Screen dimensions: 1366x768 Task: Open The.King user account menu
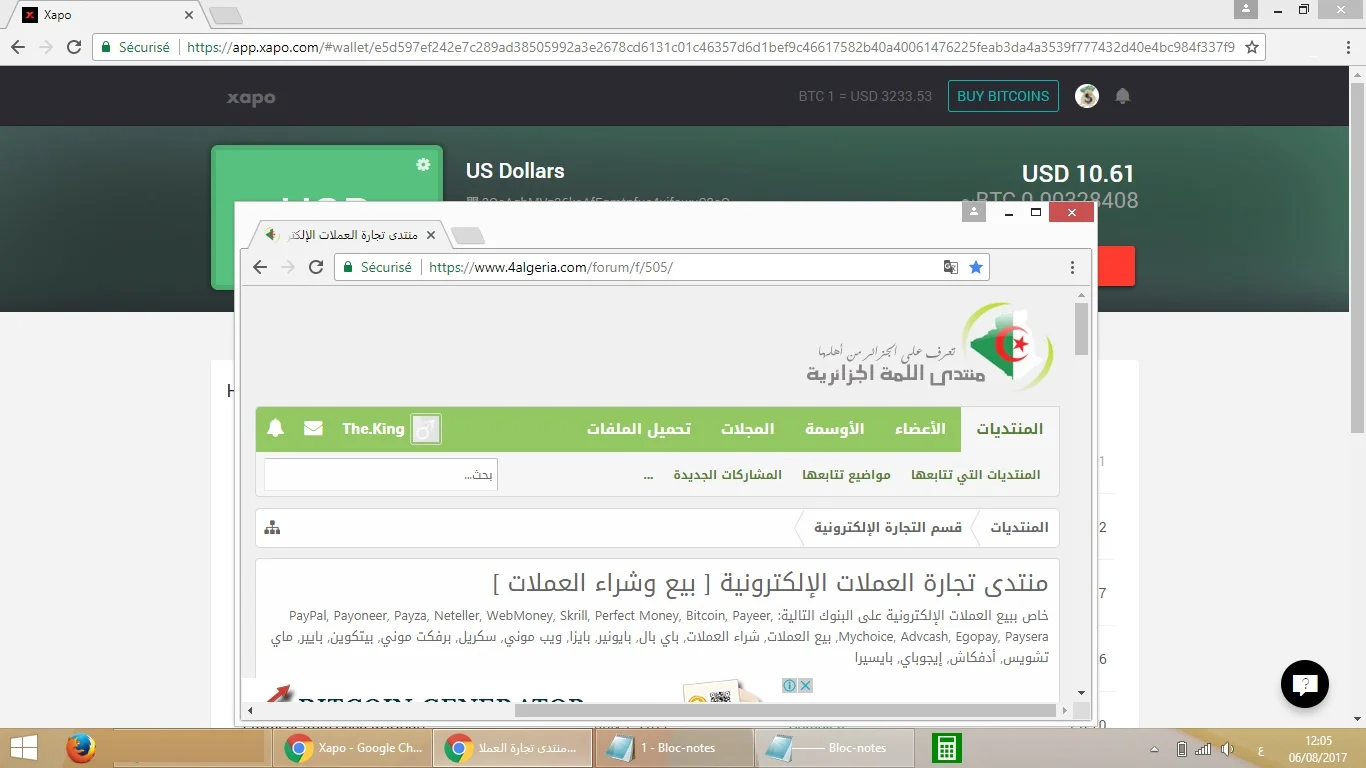373,429
